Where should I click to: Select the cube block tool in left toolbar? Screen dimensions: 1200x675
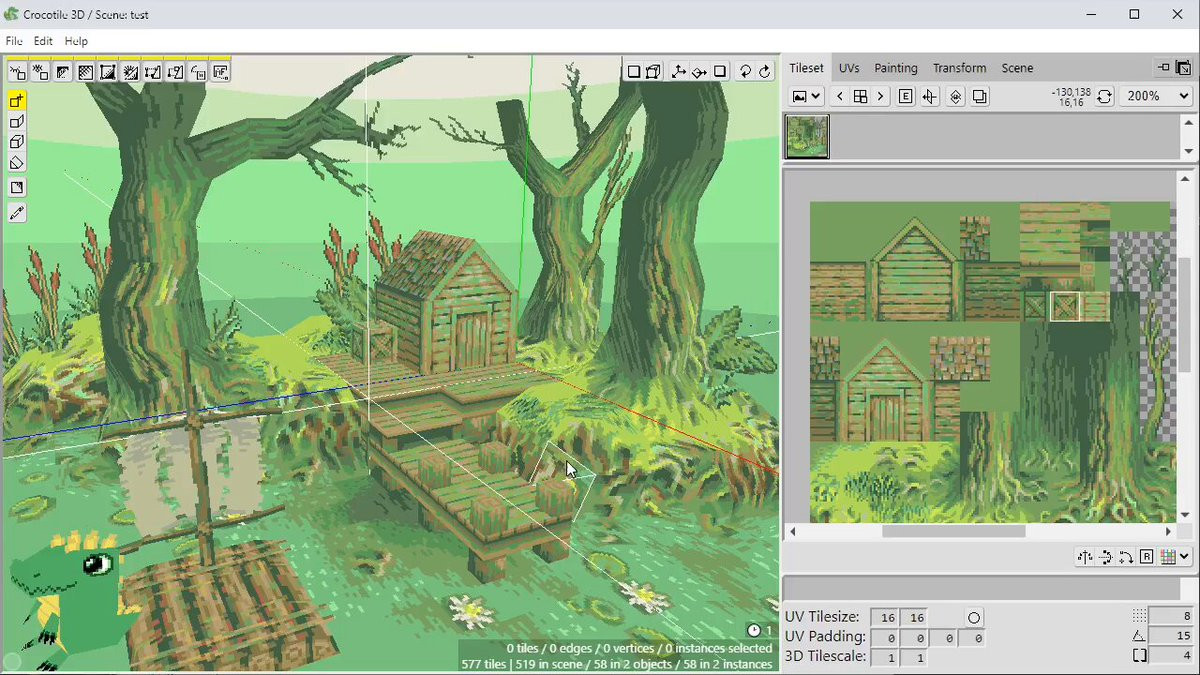click(x=17, y=142)
